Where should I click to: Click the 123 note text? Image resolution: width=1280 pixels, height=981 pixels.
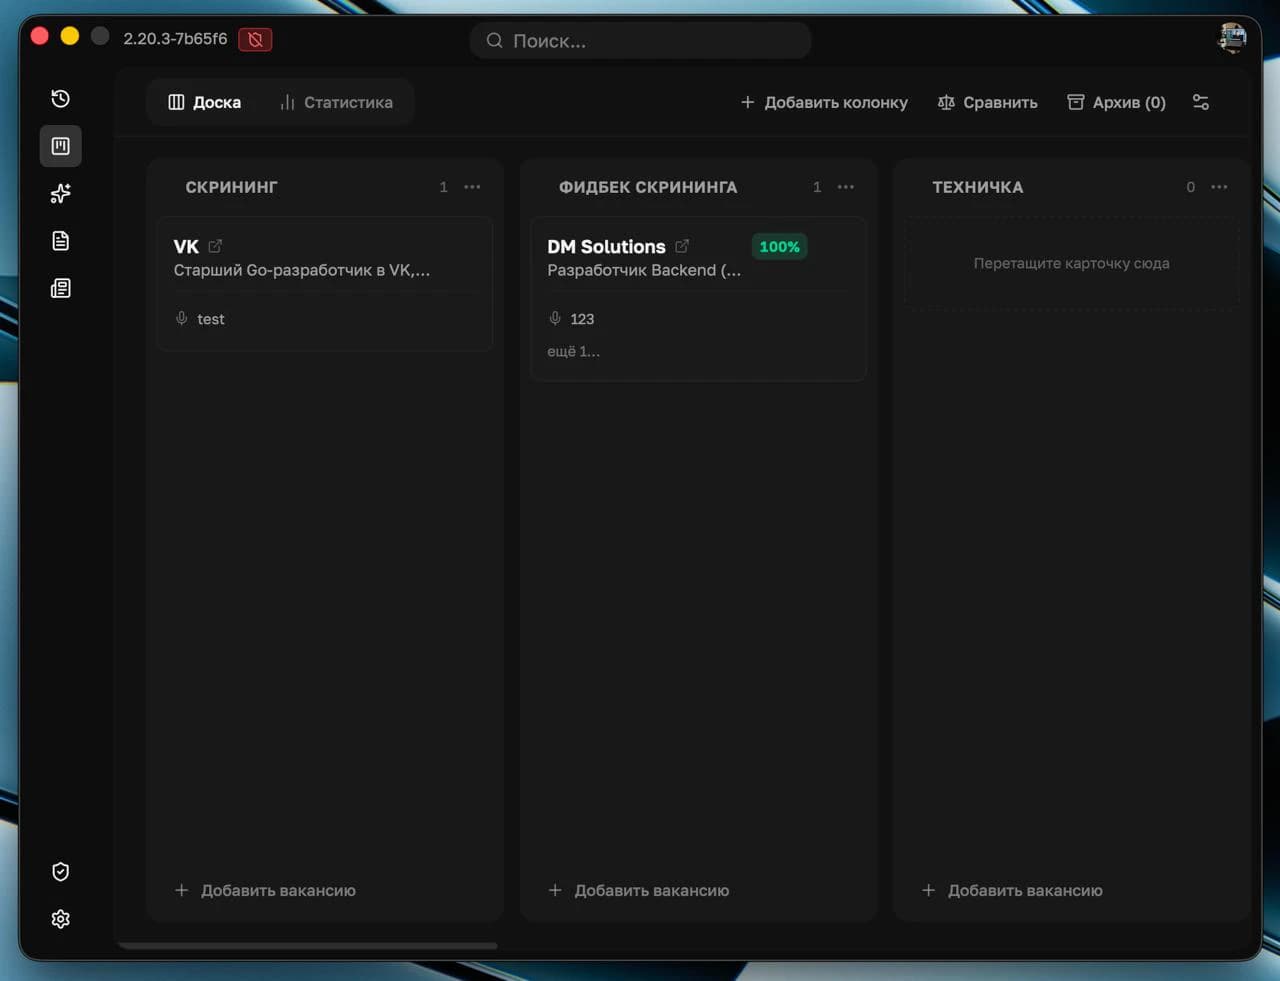pos(582,319)
